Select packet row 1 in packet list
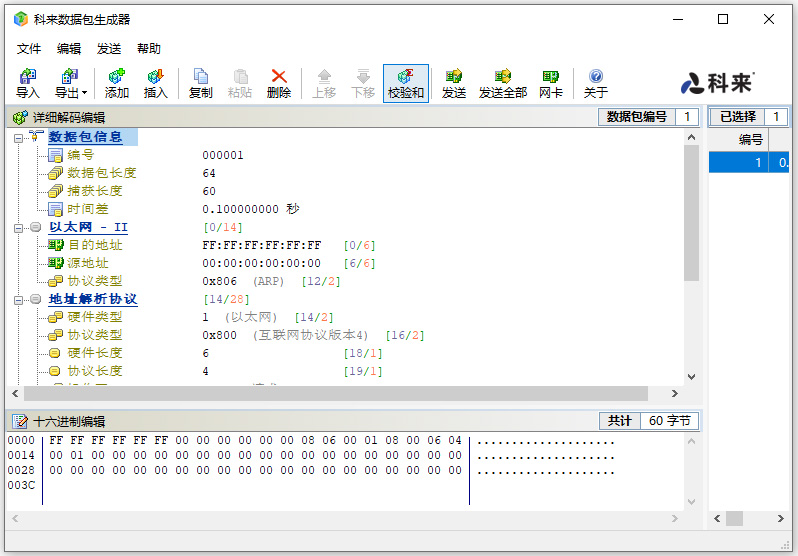 [x=749, y=162]
